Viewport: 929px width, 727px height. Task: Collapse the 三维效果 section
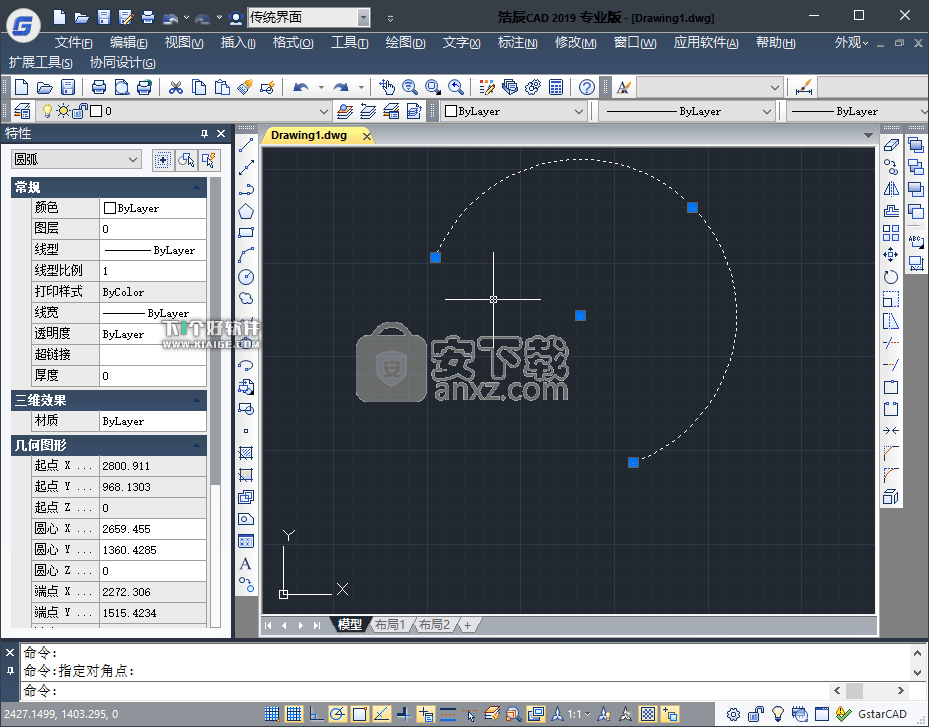pyautogui.click(x=197, y=401)
